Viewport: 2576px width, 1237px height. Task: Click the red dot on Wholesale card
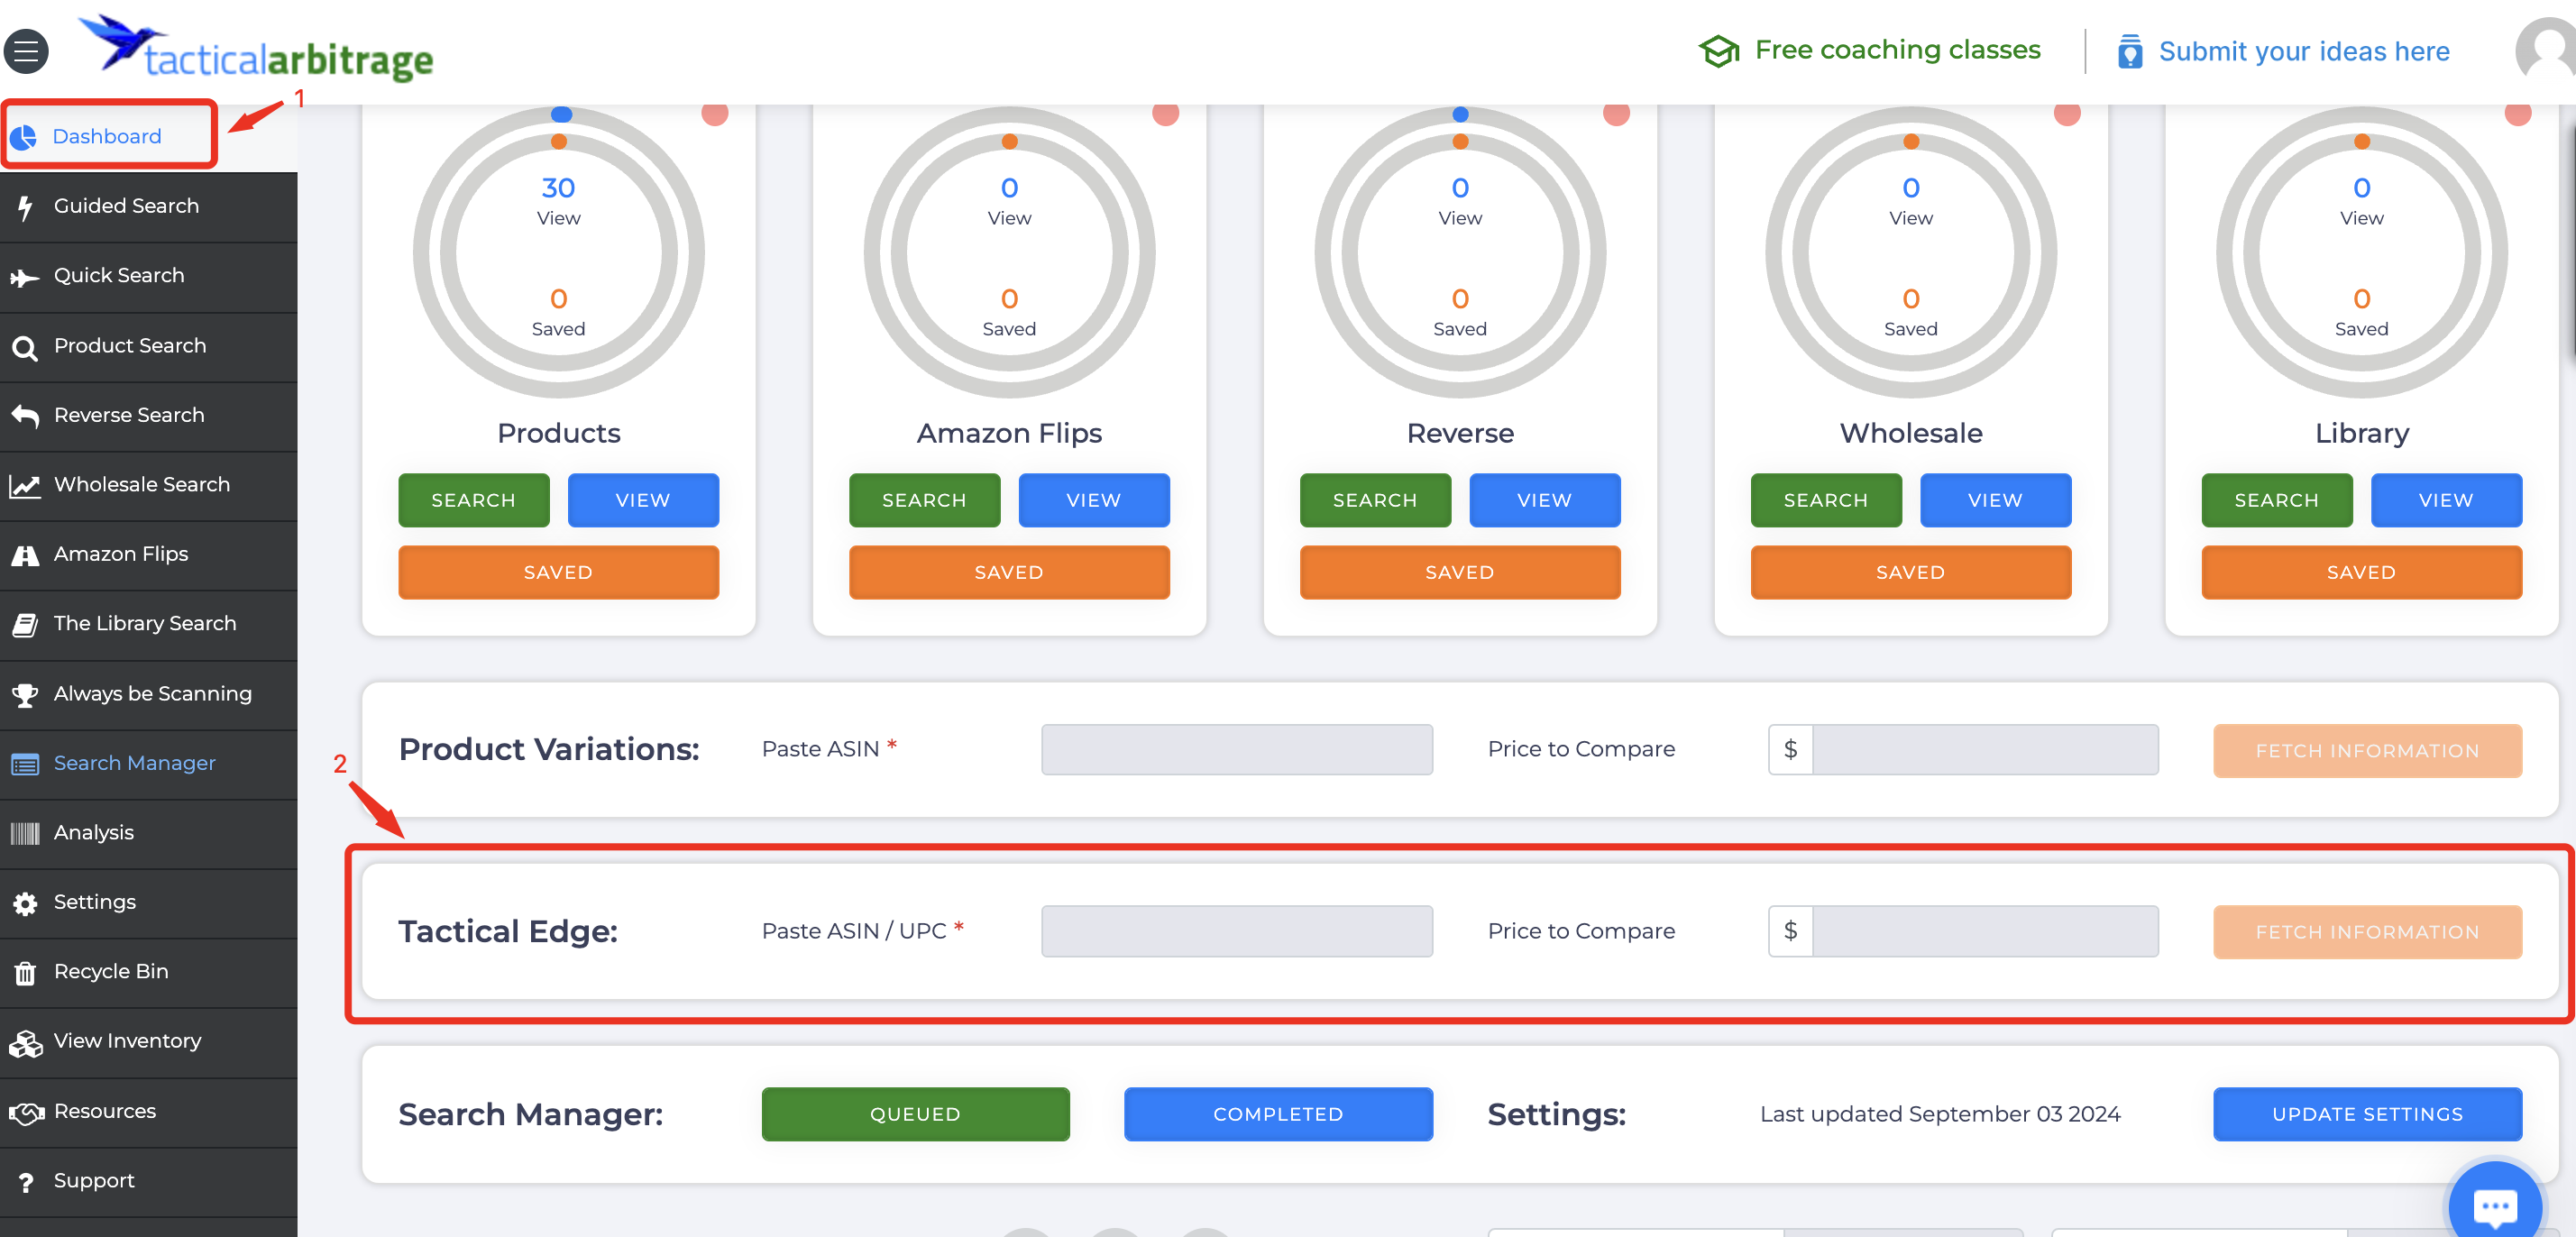pyautogui.click(x=2068, y=113)
